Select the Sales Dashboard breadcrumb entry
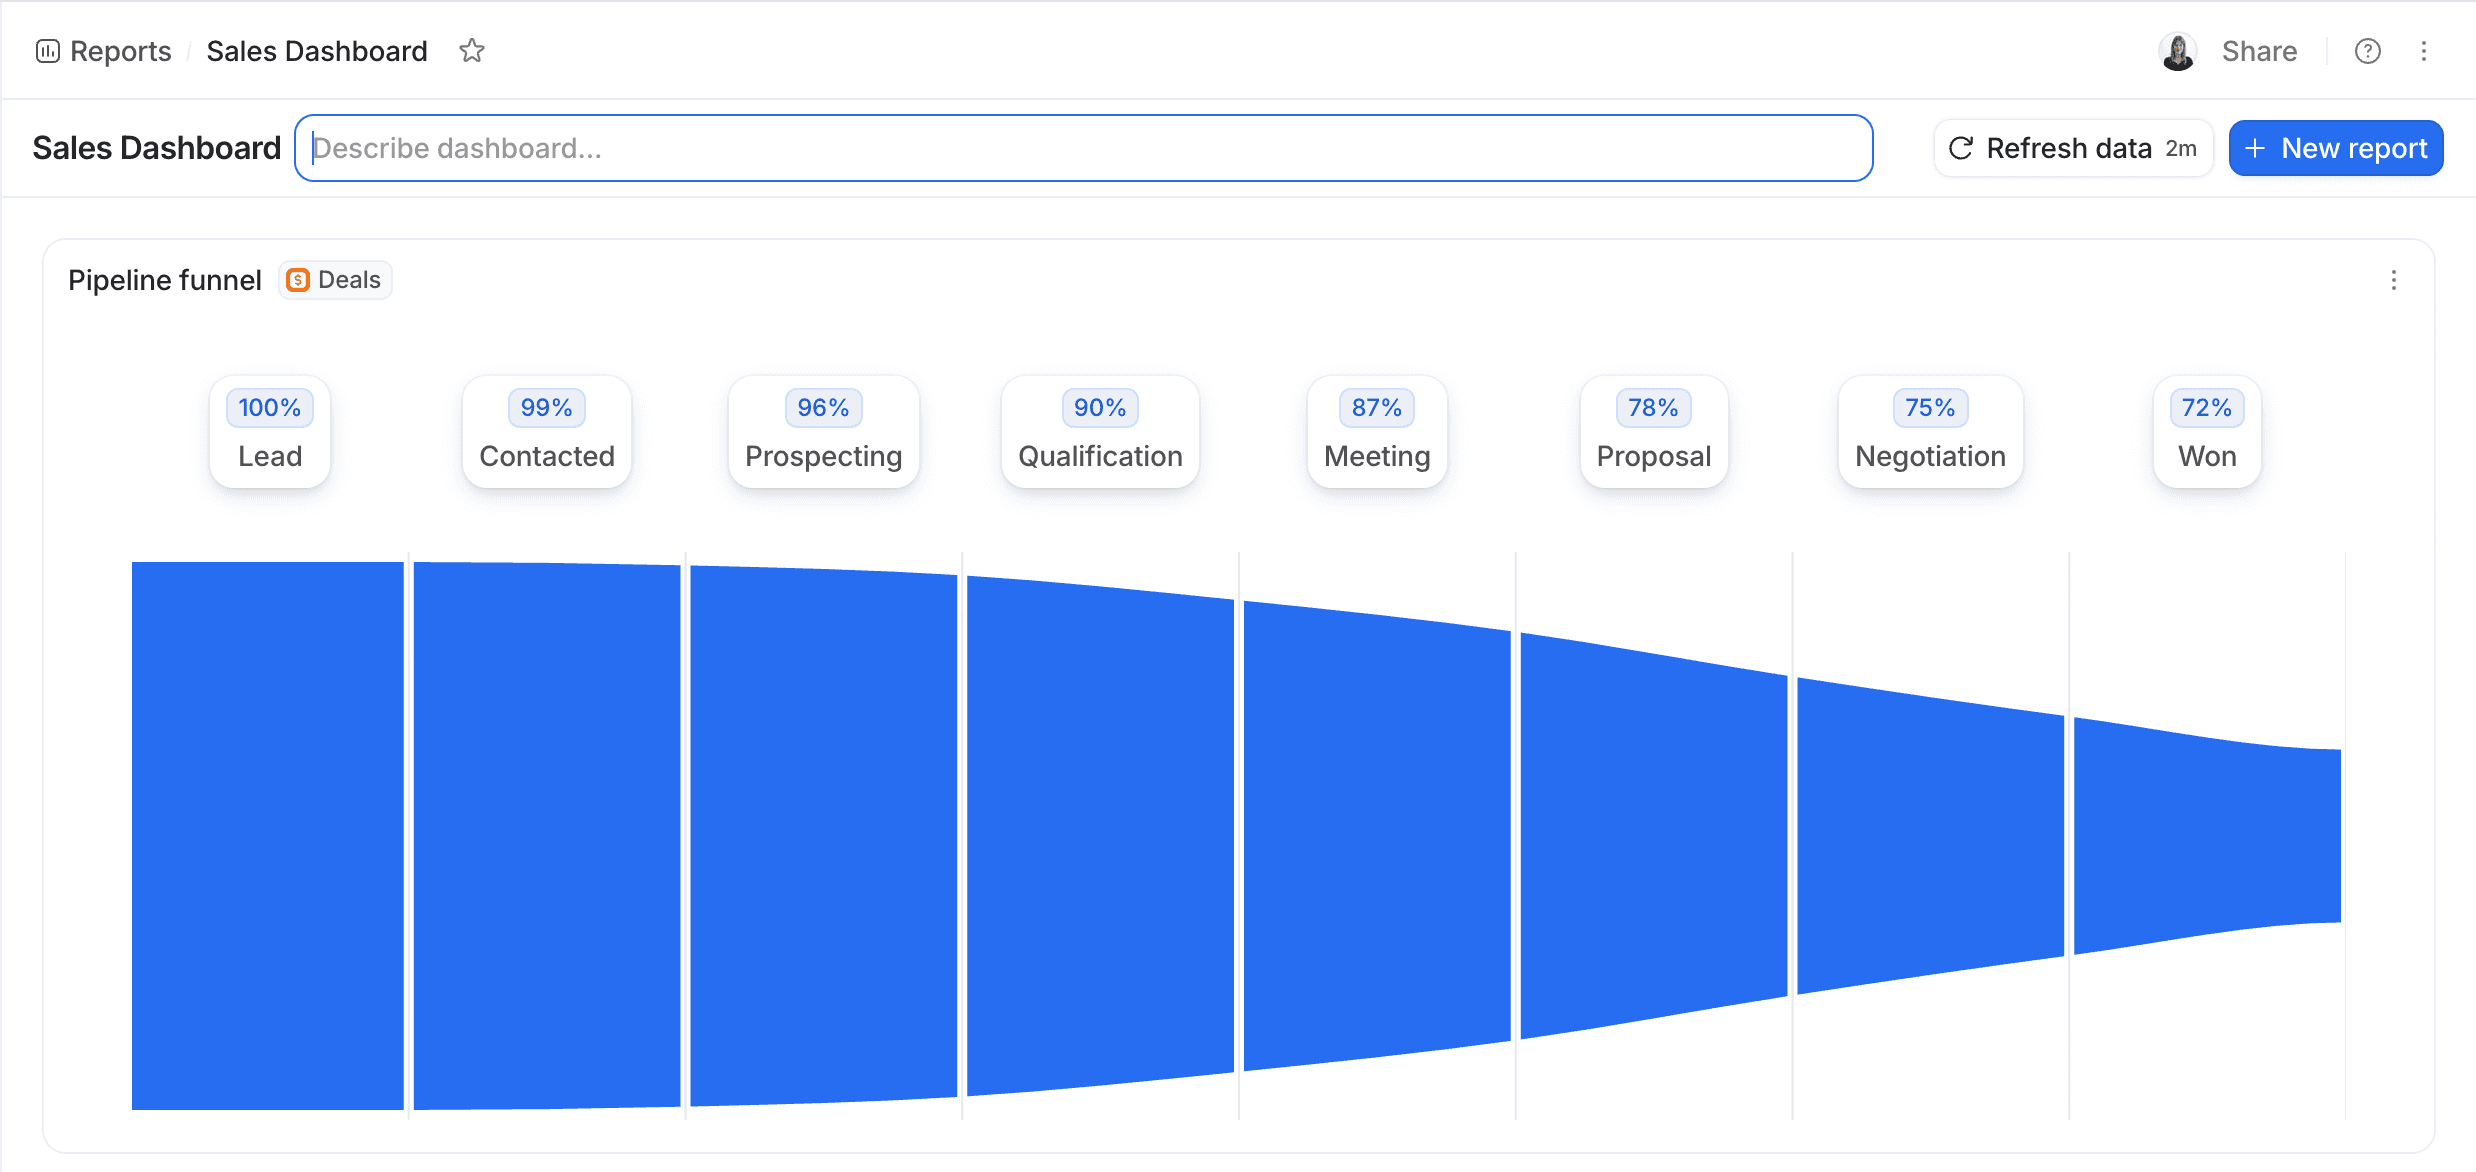This screenshot has width=2476, height=1172. (317, 50)
